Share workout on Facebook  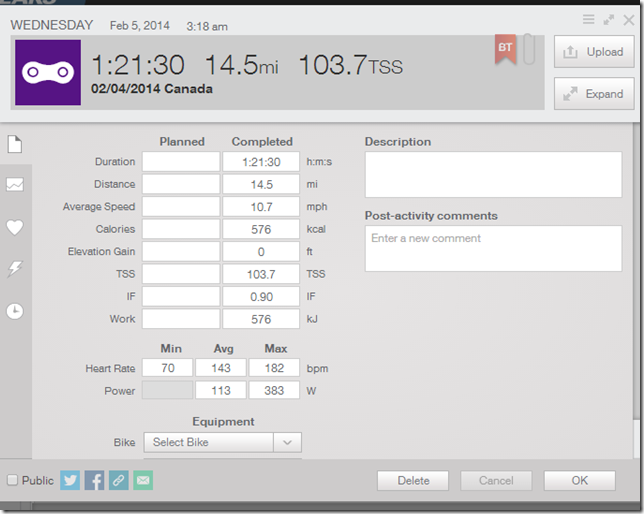(x=94, y=480)
